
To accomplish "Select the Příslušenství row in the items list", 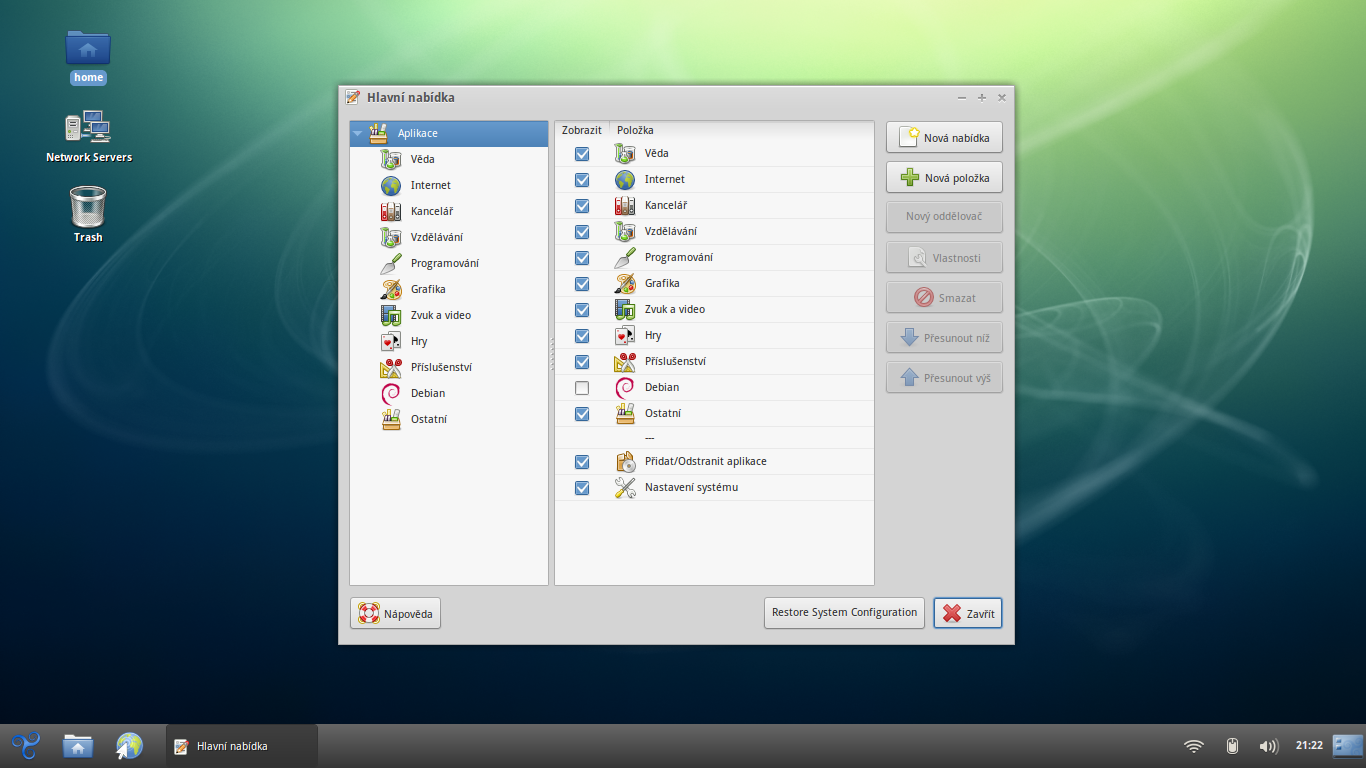I will (714, 361).
